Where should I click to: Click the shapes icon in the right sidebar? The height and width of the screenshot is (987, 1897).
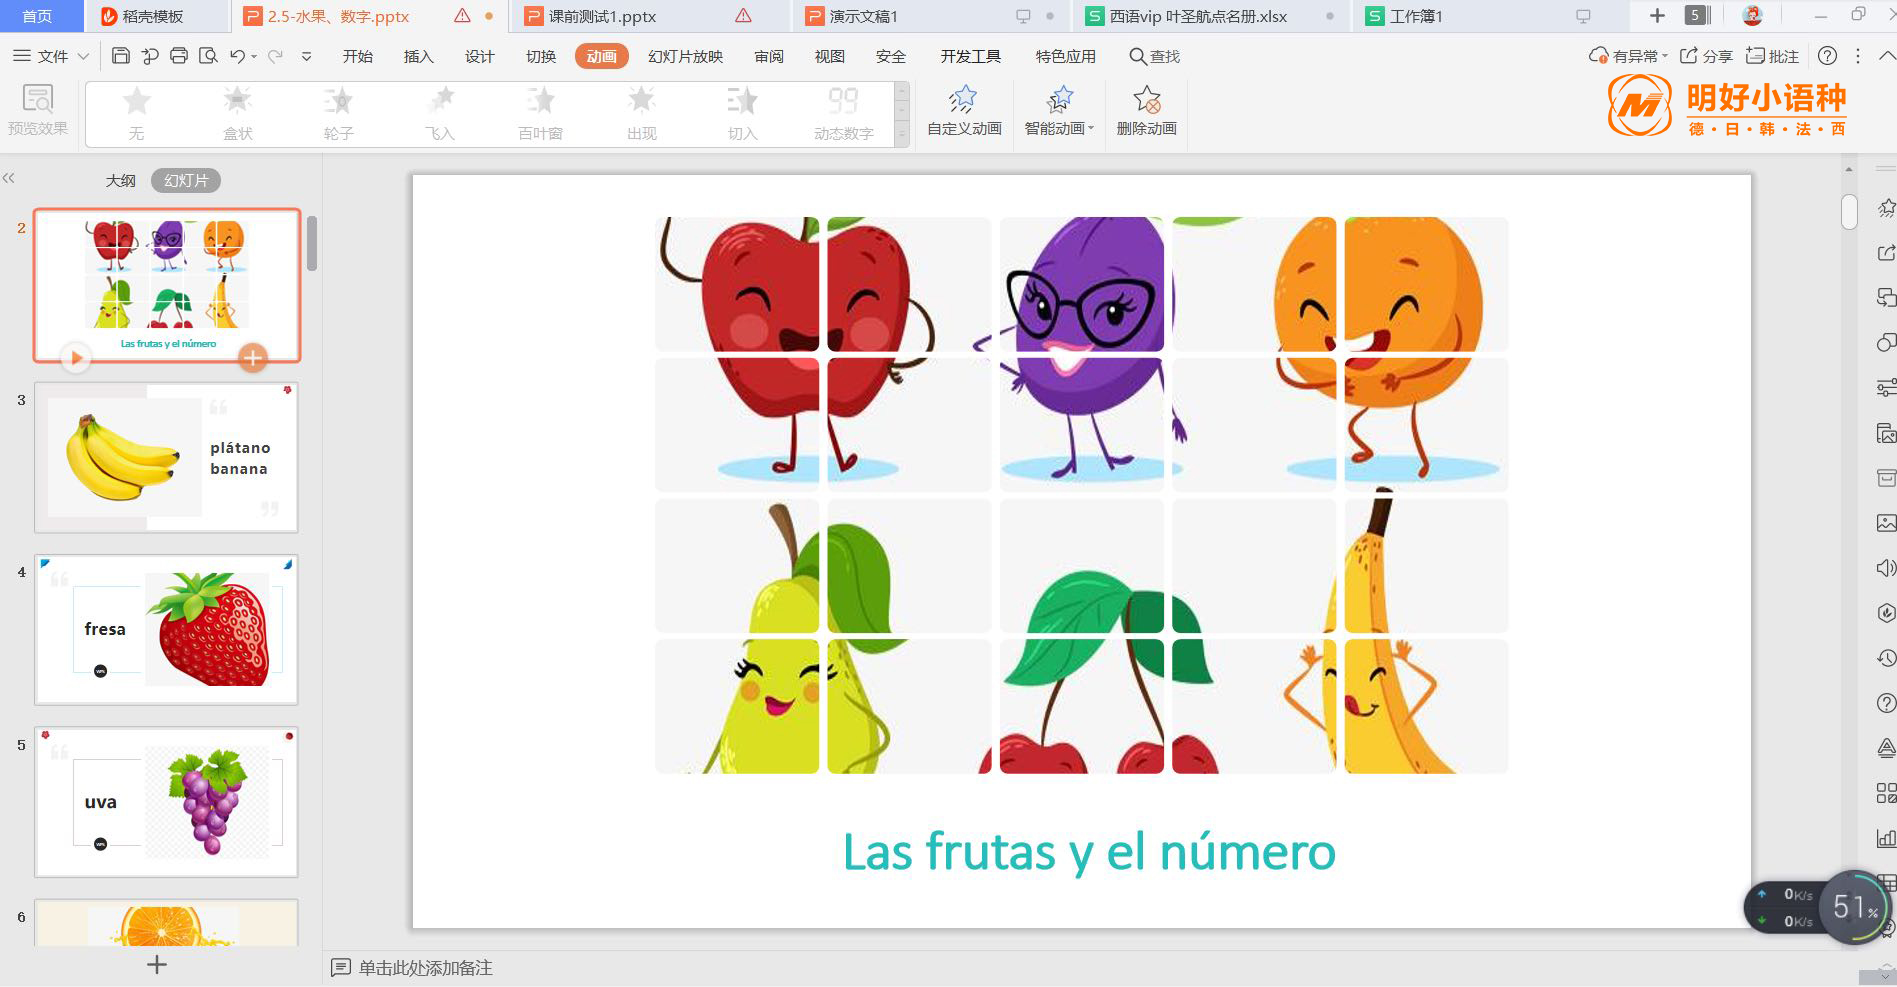[x=1886, y=343]
